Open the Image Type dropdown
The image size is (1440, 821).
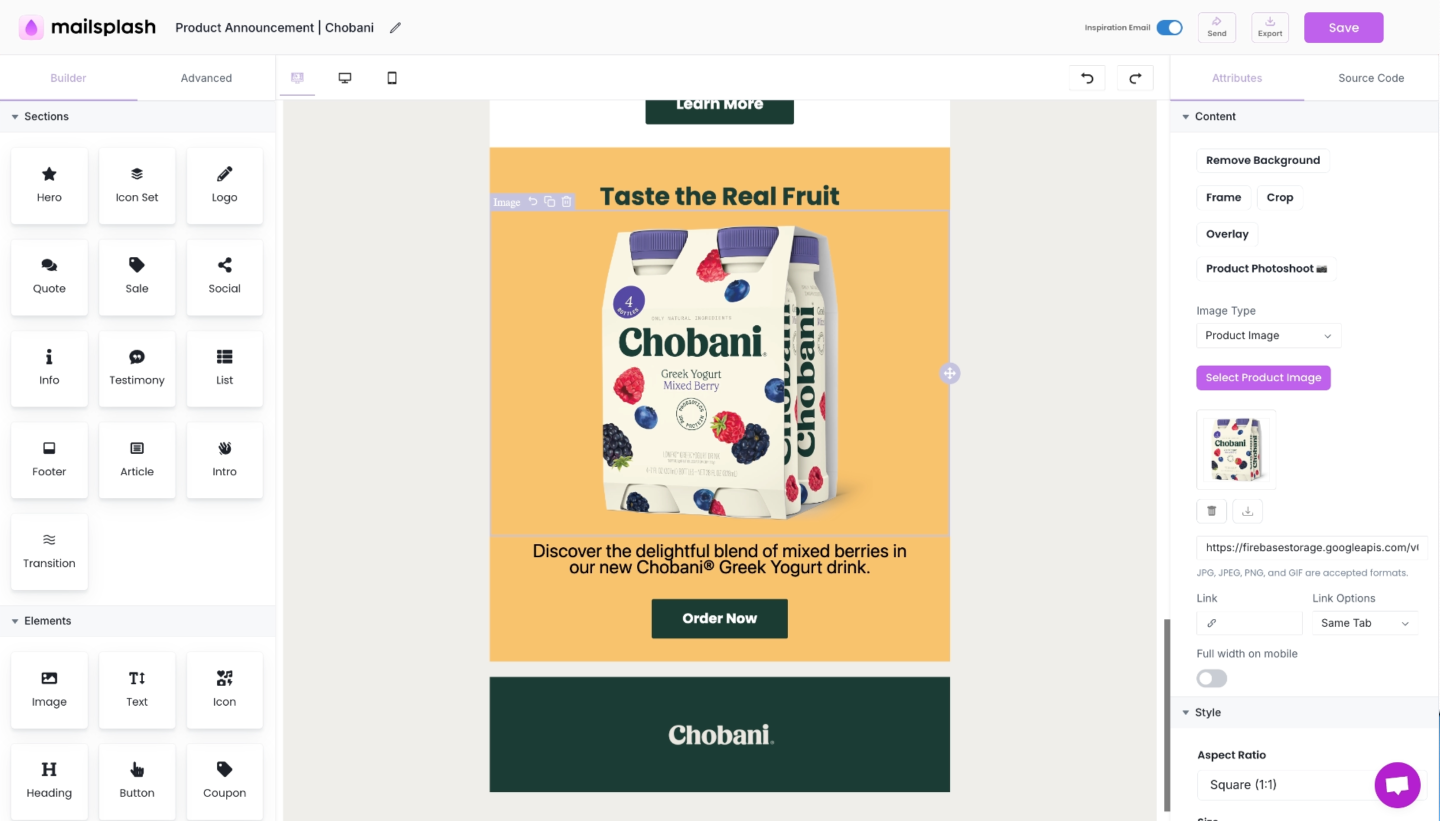tap(1268, 336)
